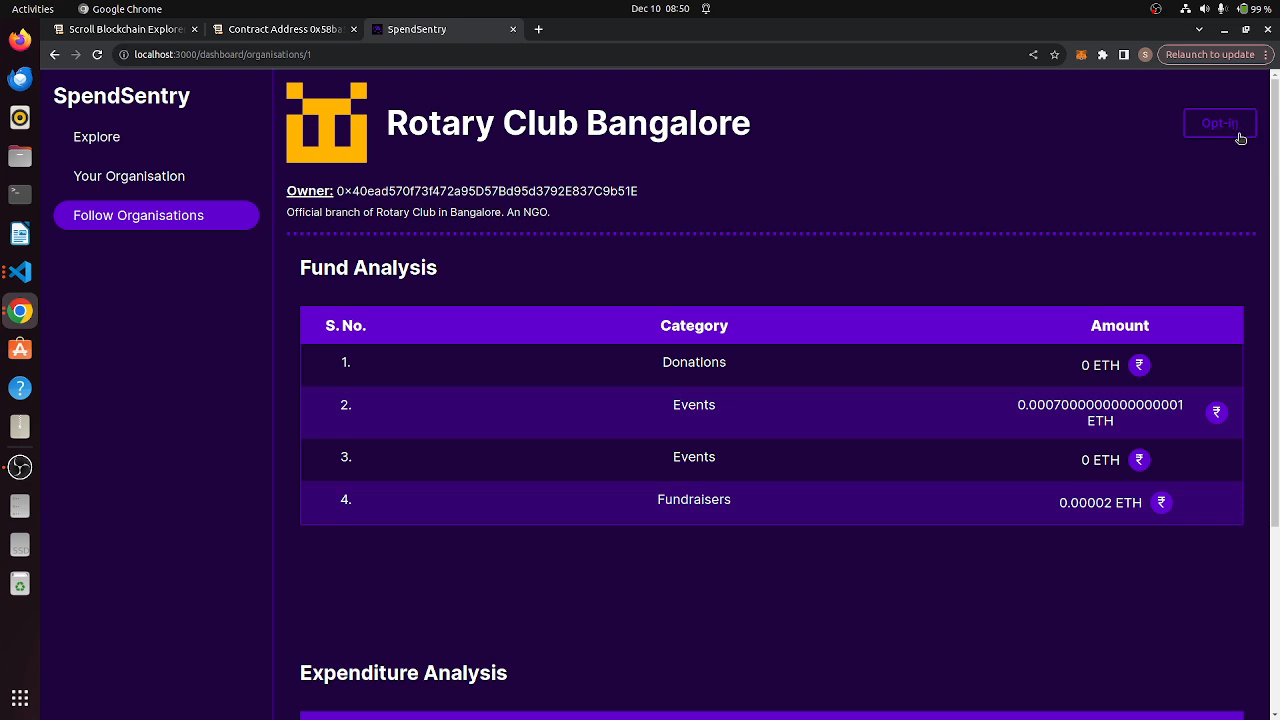Open Terminal from the Ubuntu dock
This screenshot has width=1280, height=720.
point(20,194)
